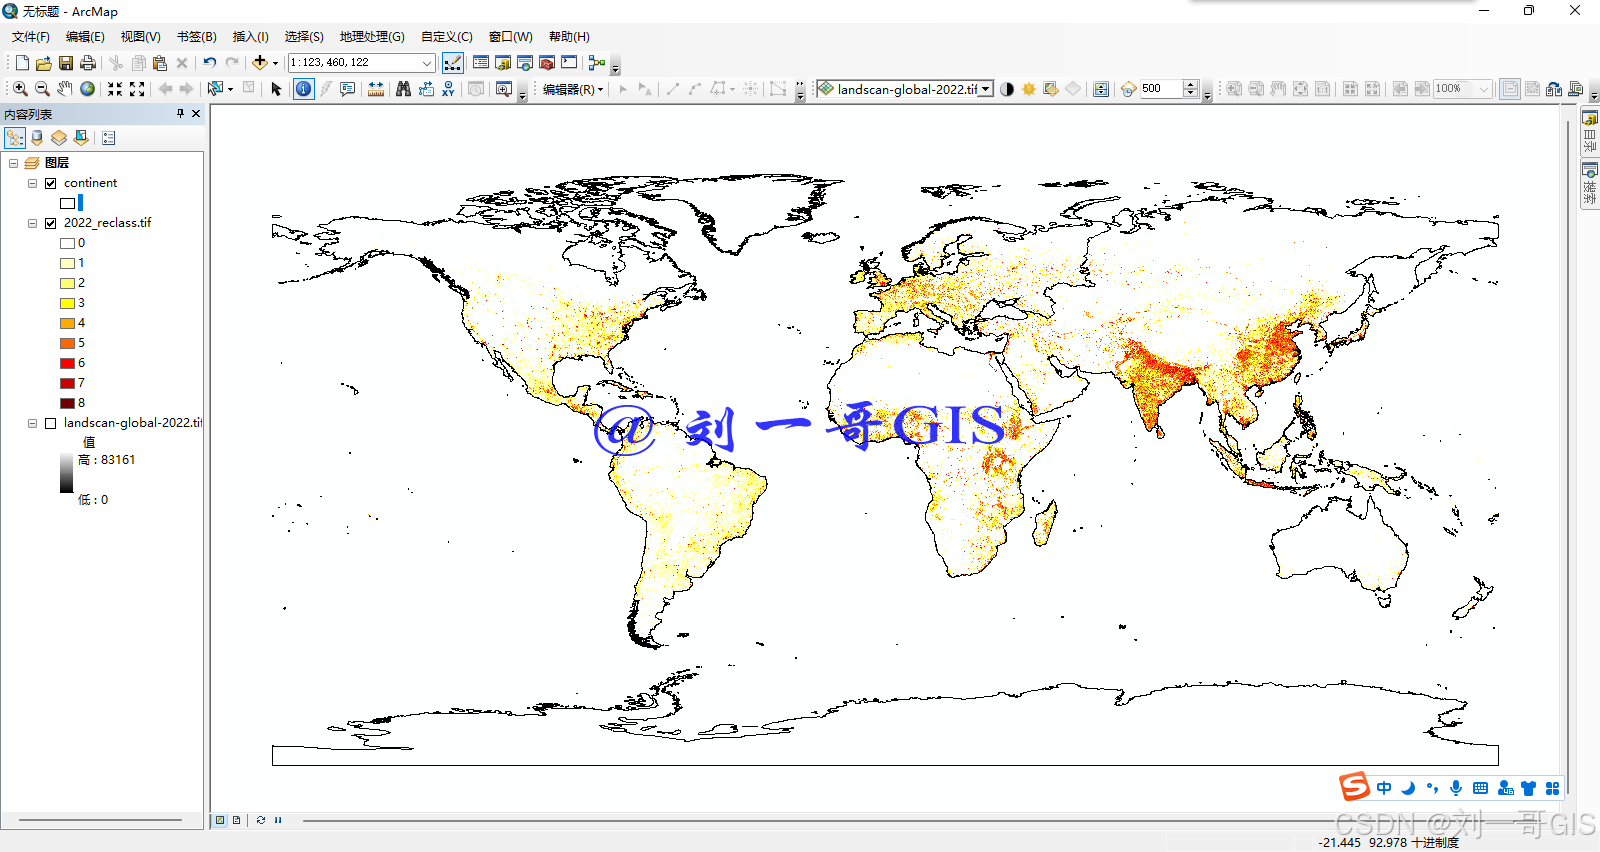
Task: Select the HTML Popup tool
Action: 348,89
